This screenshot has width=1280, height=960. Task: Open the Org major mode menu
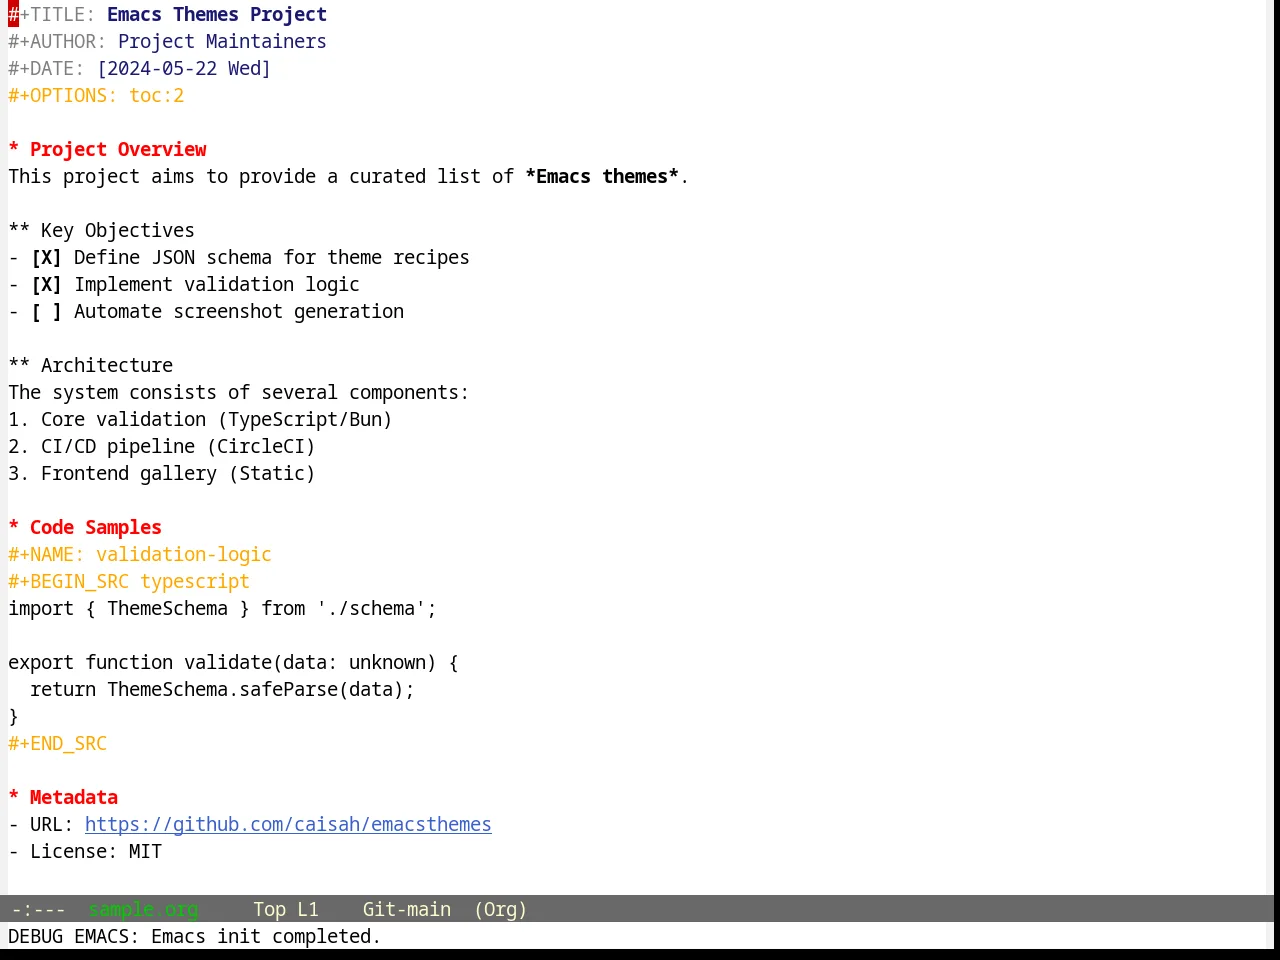tap(500, 910)
